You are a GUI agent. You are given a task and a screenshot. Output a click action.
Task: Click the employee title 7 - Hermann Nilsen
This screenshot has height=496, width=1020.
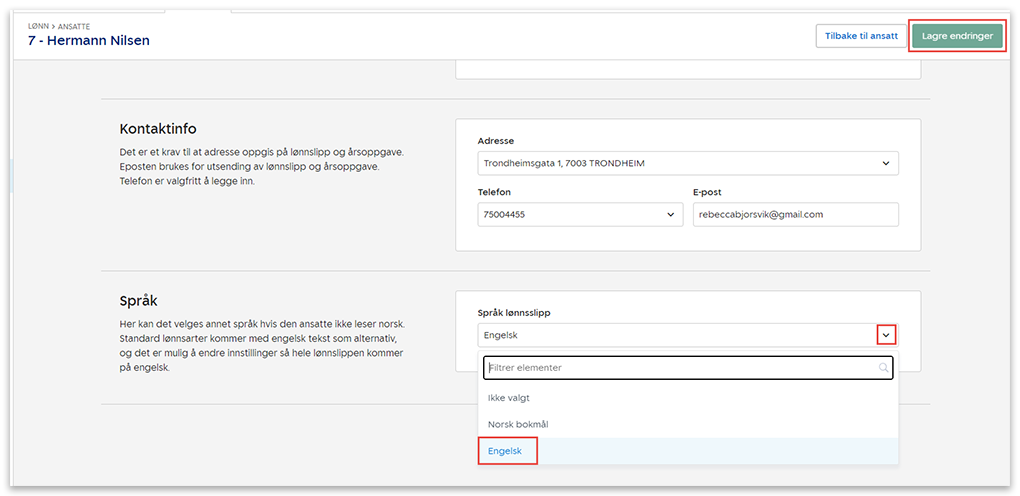click(x=89, y=41)
